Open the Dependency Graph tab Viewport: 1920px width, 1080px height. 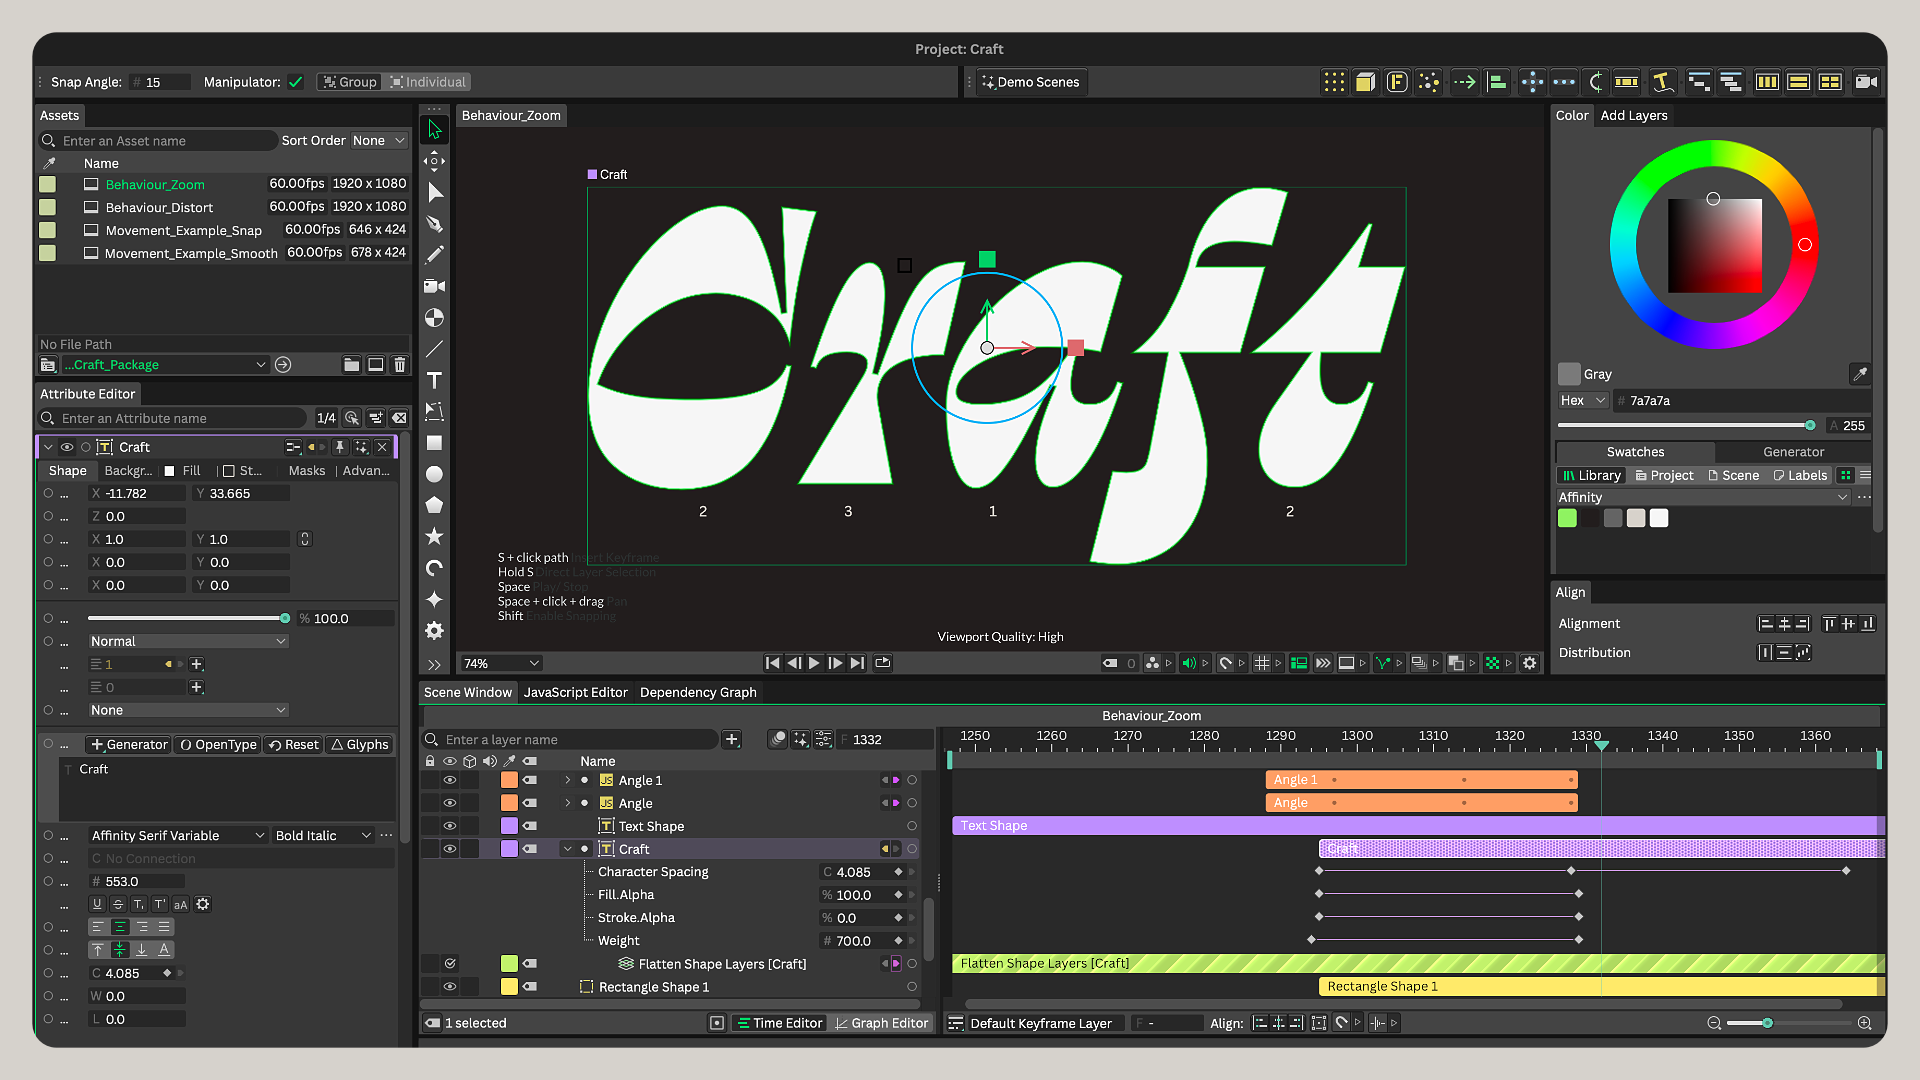click(x=697, y=691)
